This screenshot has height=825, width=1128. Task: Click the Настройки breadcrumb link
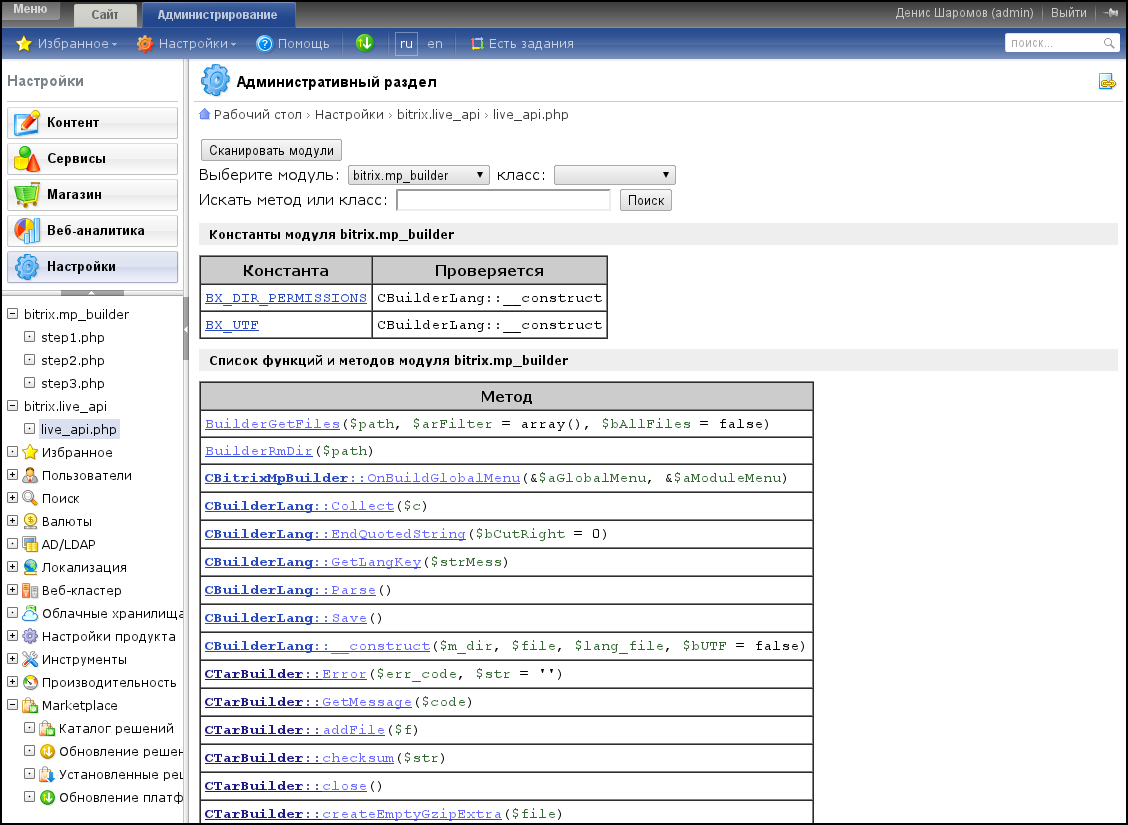point(349,114)
